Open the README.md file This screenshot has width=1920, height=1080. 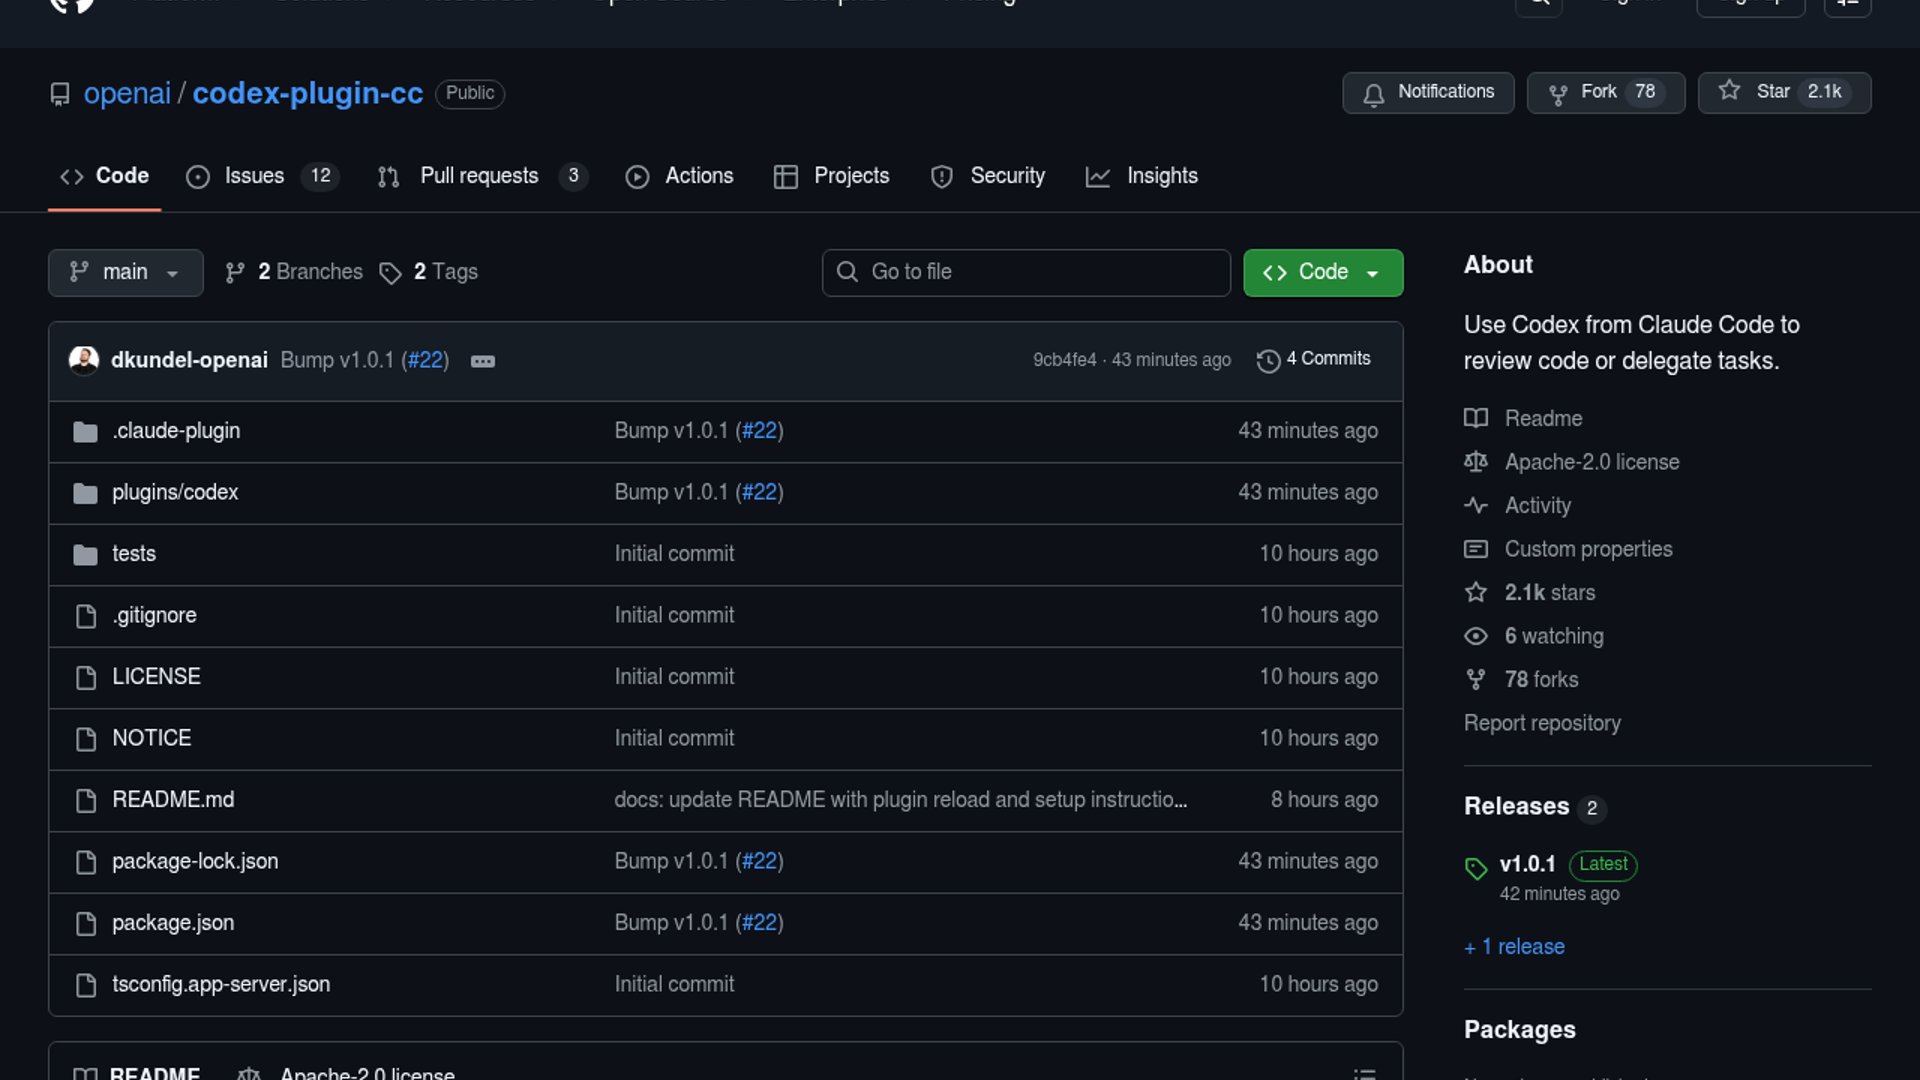[173, 800]
